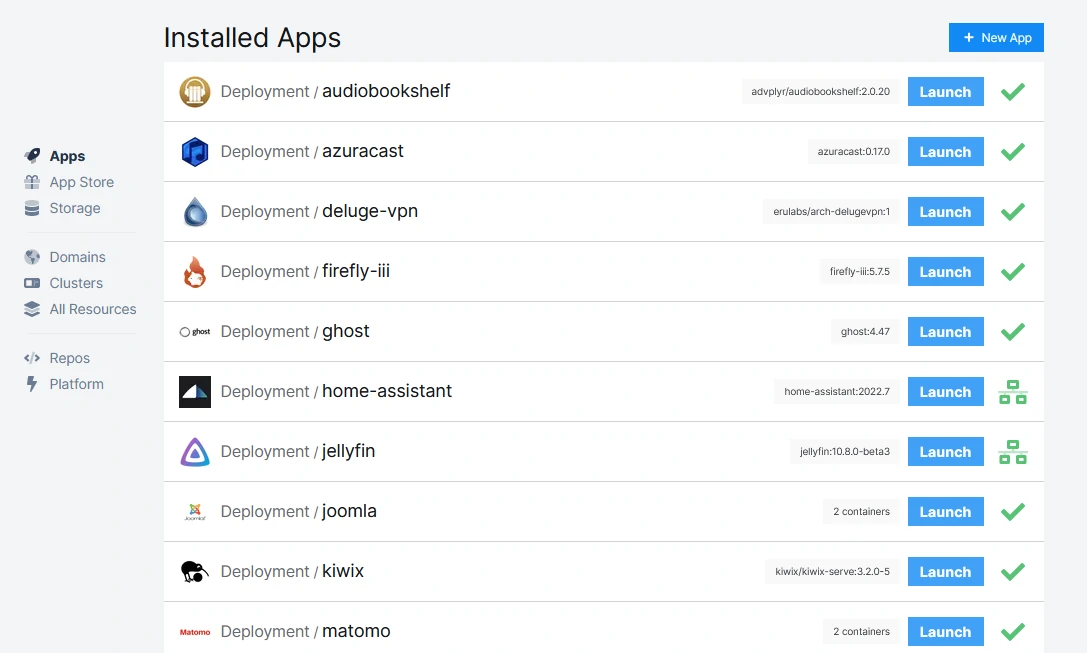Click the database icon beside Storage
Image resolution: width=1087 pixels, height=653 pixels.
[32, 208]
